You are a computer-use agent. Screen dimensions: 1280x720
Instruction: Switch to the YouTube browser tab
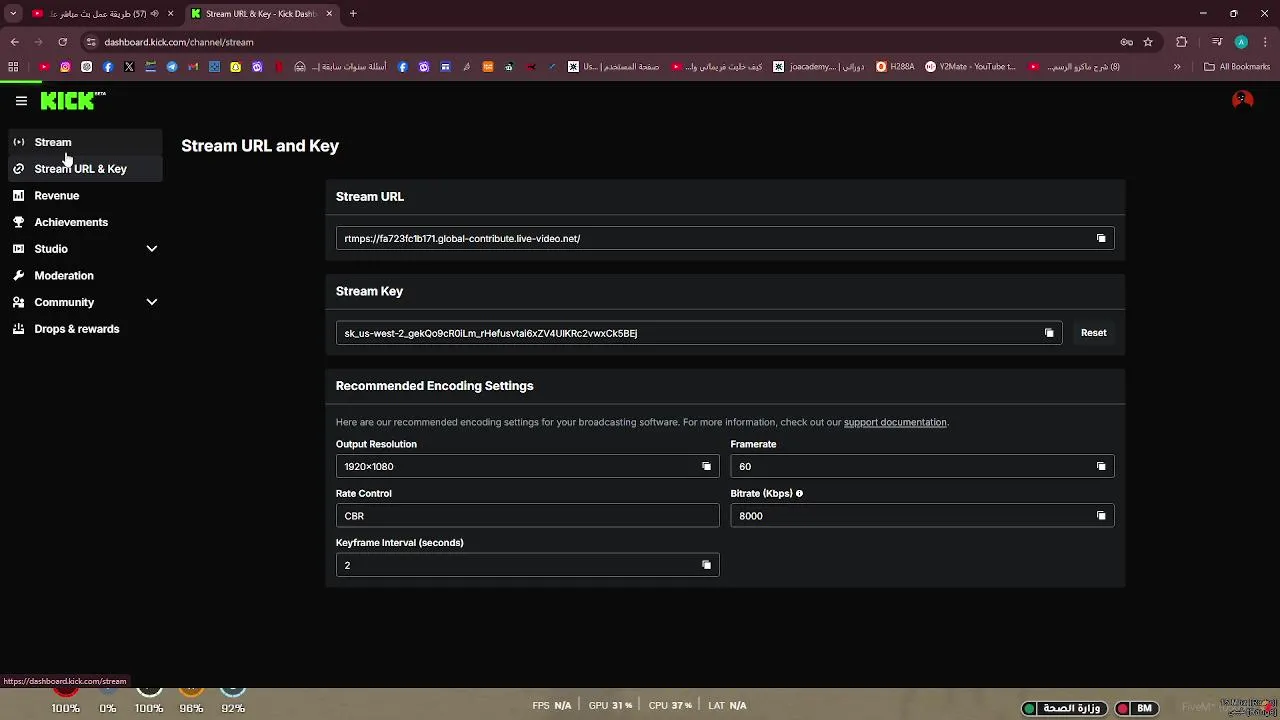(101, 14)
